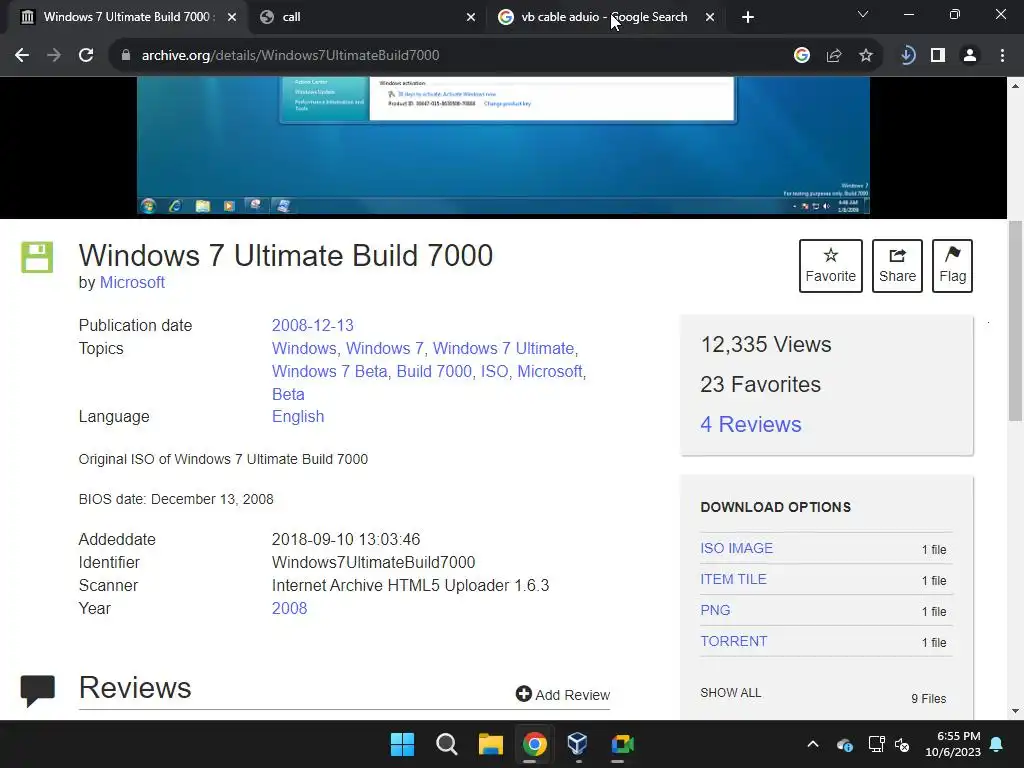This screenshot has width=1024, height=768.
Task: Open the Chrome downloads icon
Action: [907, 56]
